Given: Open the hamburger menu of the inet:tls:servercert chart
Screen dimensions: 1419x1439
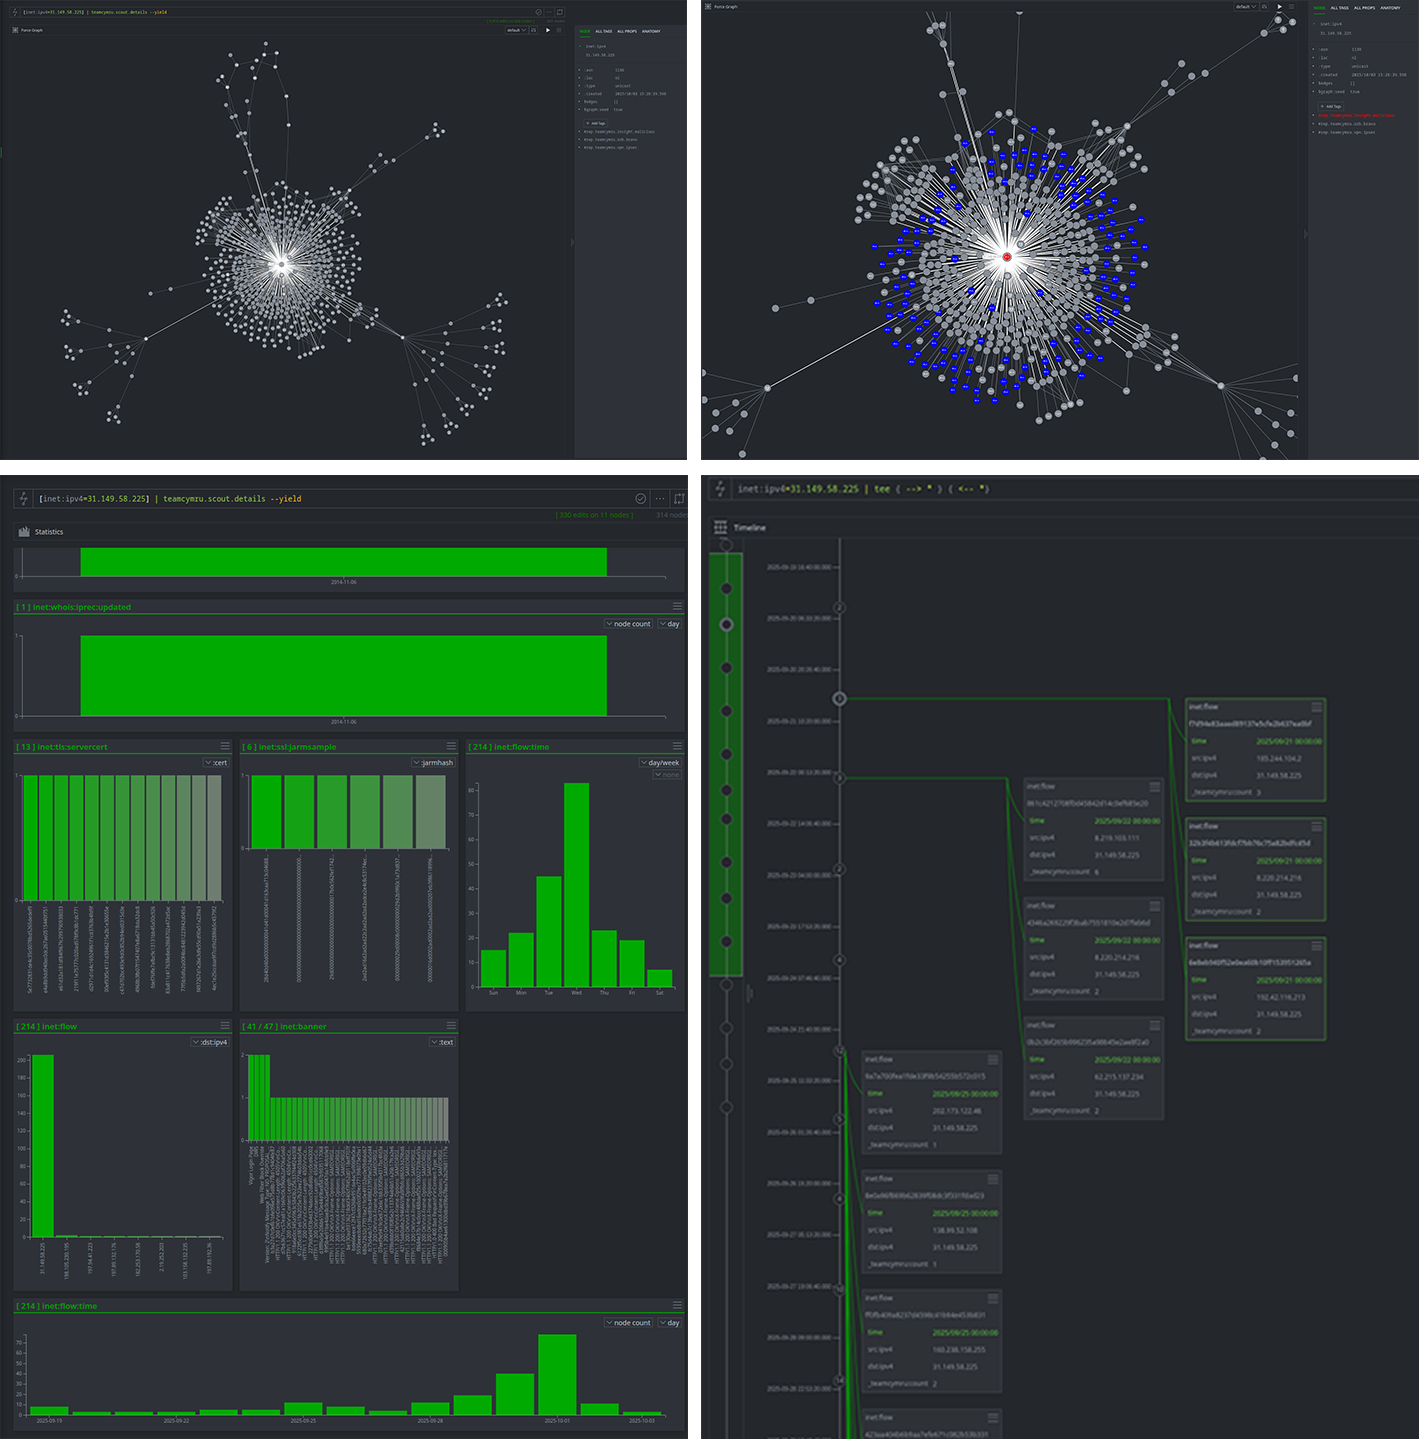Looking at the screenshot, I should click(225, 746).
